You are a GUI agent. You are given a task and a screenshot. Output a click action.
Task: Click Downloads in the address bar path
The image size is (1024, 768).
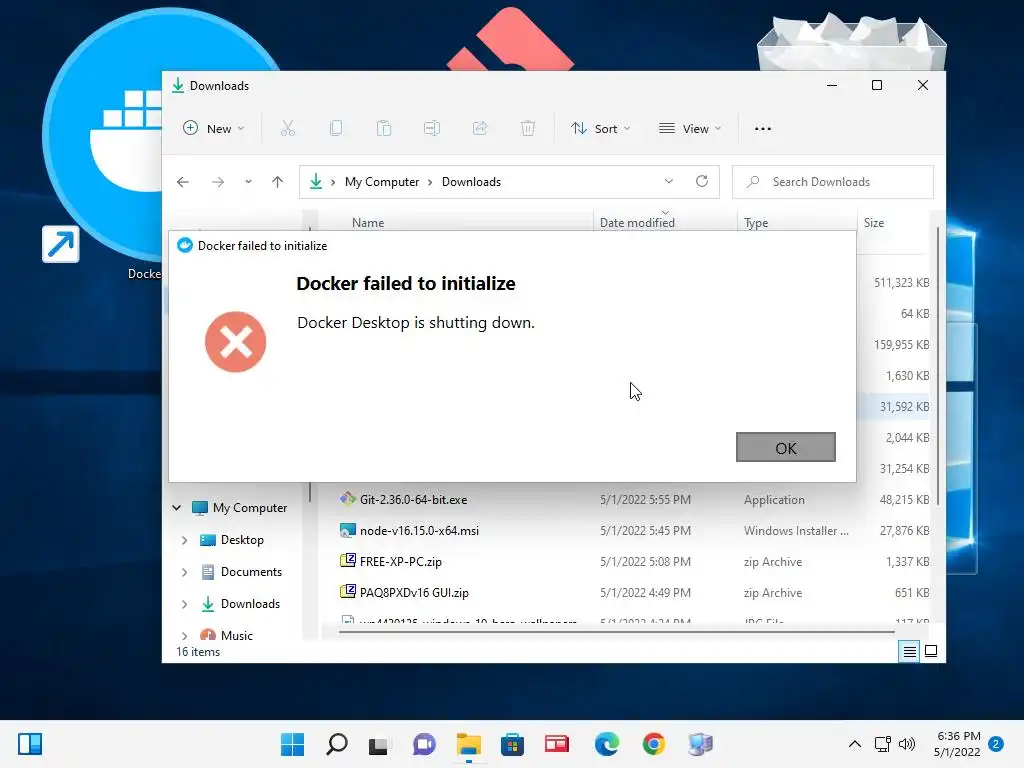click(472, 182)
